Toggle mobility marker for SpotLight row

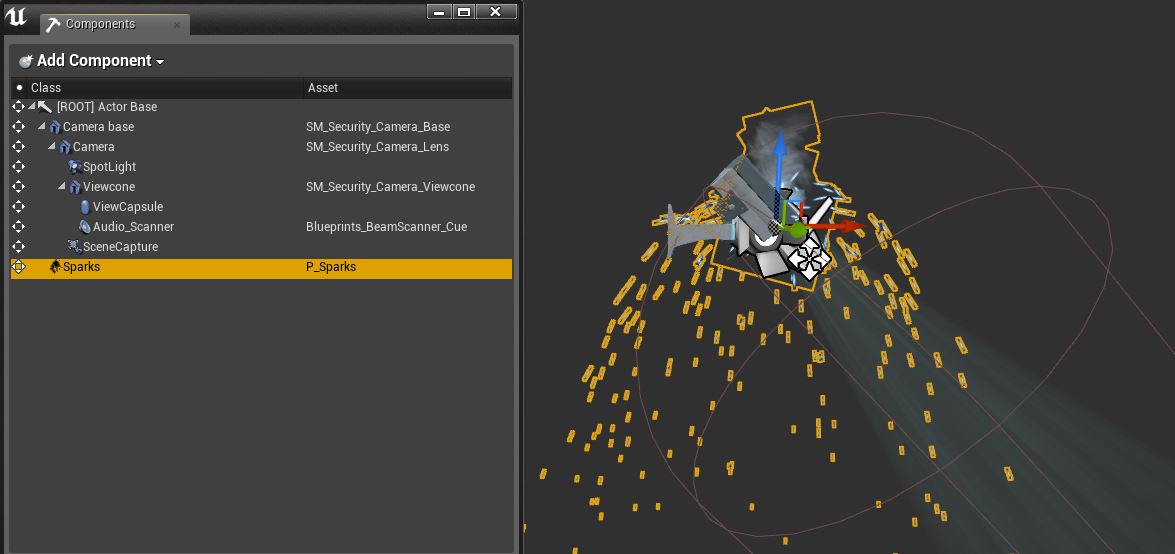(x=19, y=166)
